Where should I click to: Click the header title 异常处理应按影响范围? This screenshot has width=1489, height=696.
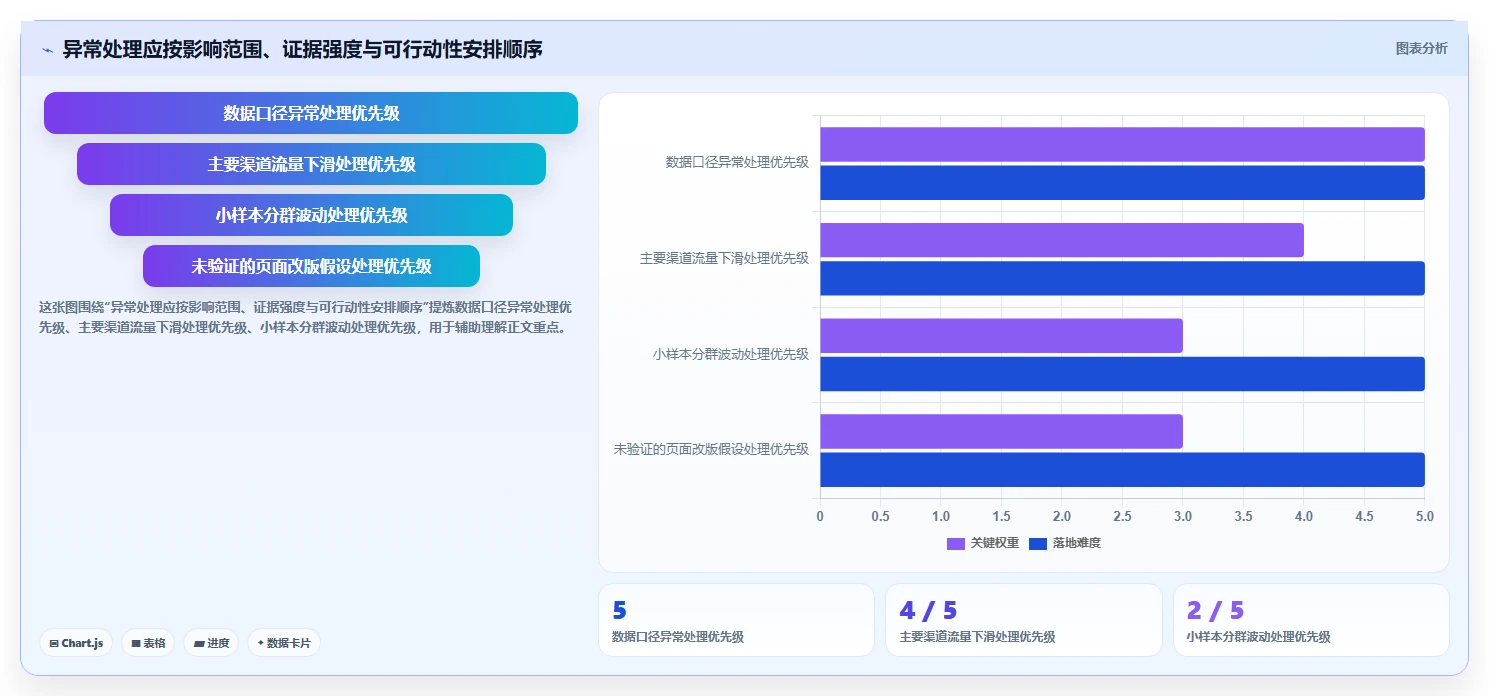(x=302, y=49)
